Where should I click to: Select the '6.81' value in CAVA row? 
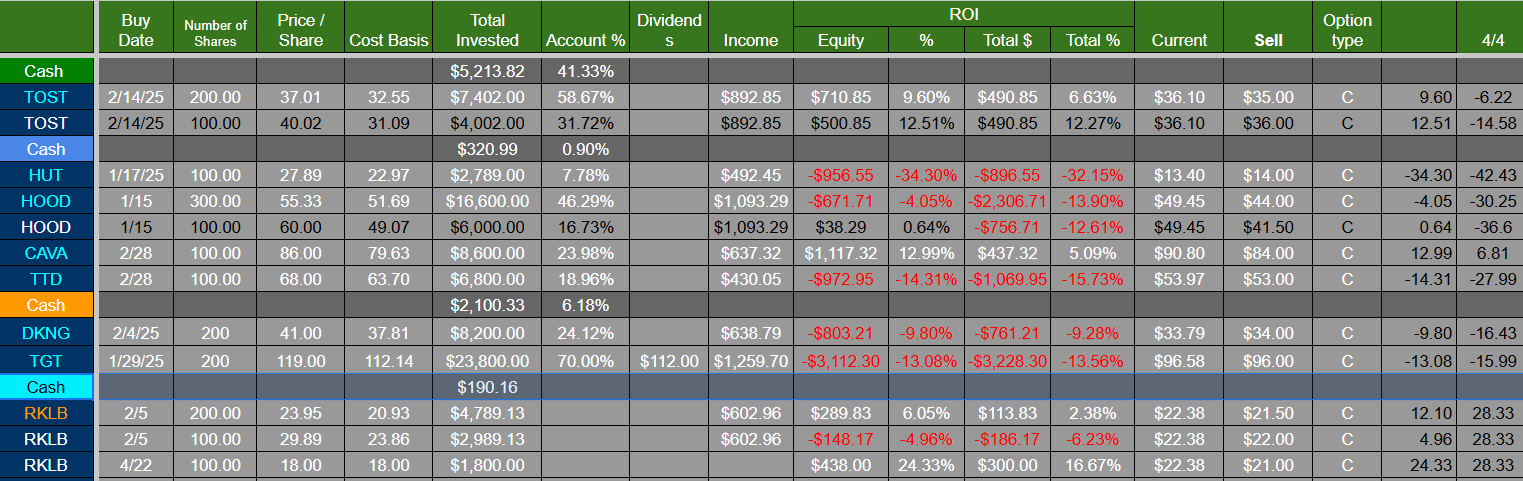pyautogui.click(x=1492, y=253)
